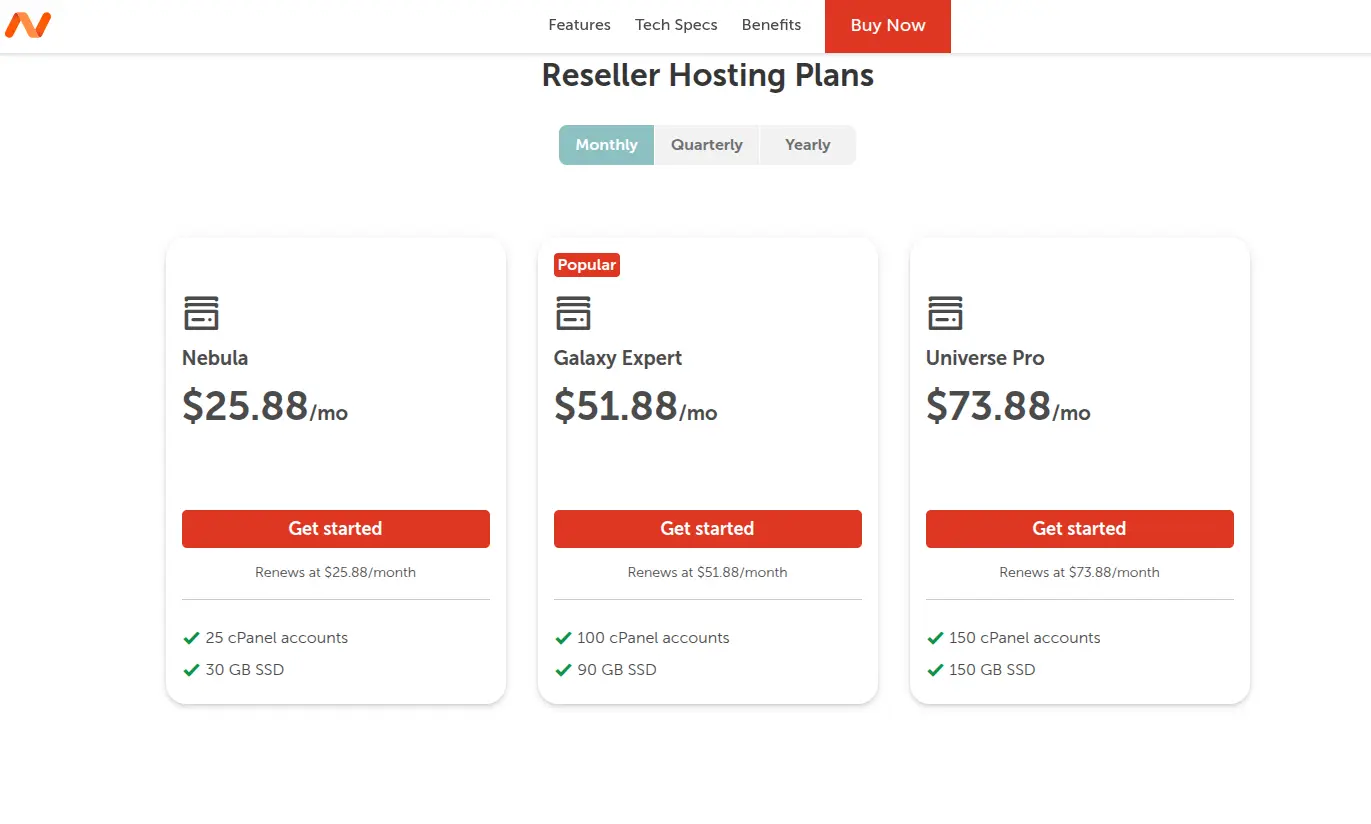Click the $25.88/mo price
The width and height of the screenshot is (1371, 824).
click(265, 406)
